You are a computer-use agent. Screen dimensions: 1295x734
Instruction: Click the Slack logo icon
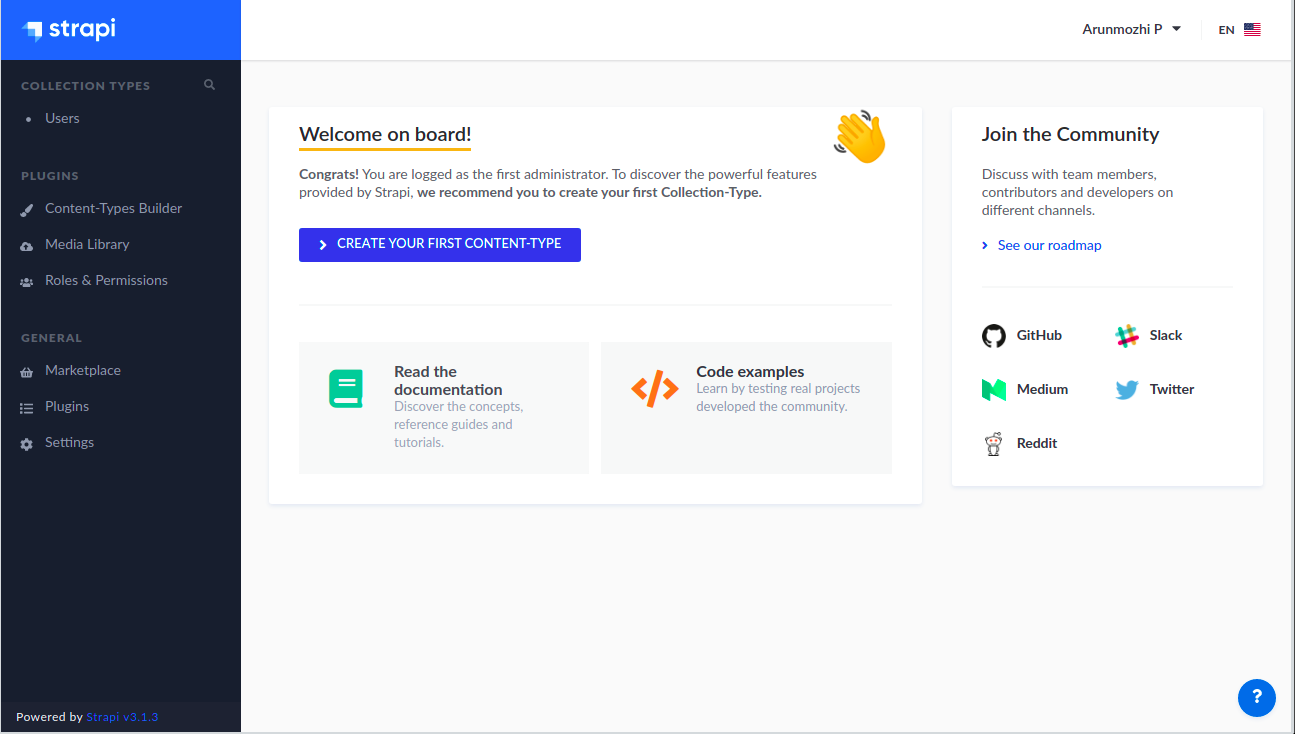[1127, 336]
